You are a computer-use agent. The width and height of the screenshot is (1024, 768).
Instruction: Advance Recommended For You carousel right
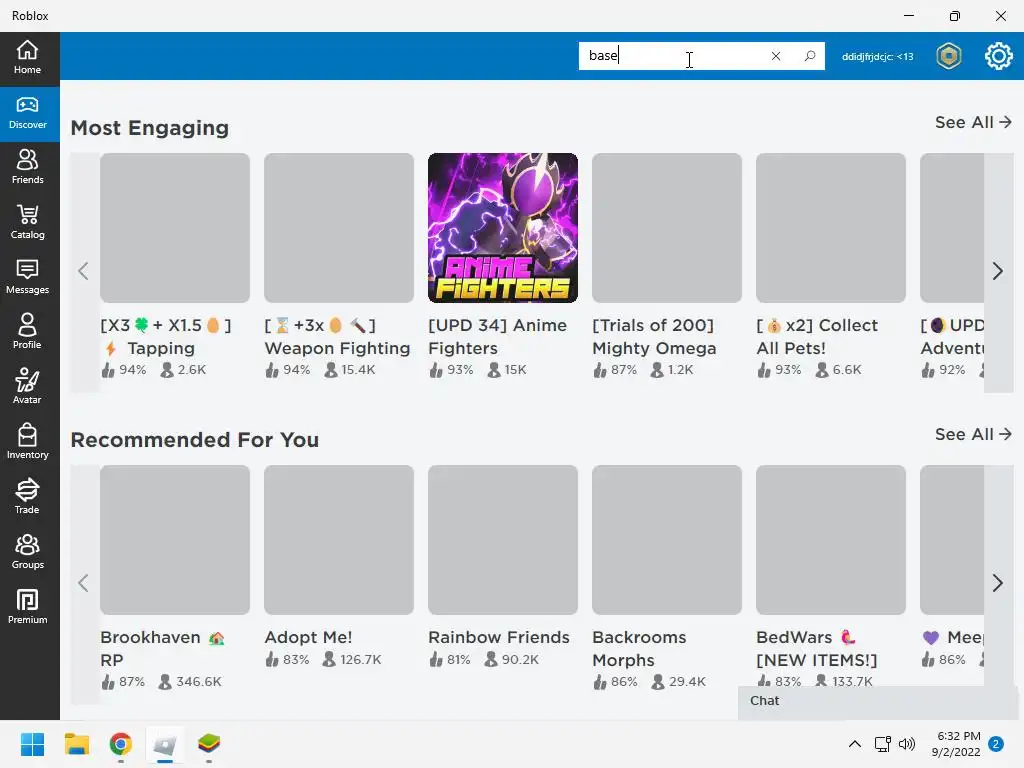point(998,583)
